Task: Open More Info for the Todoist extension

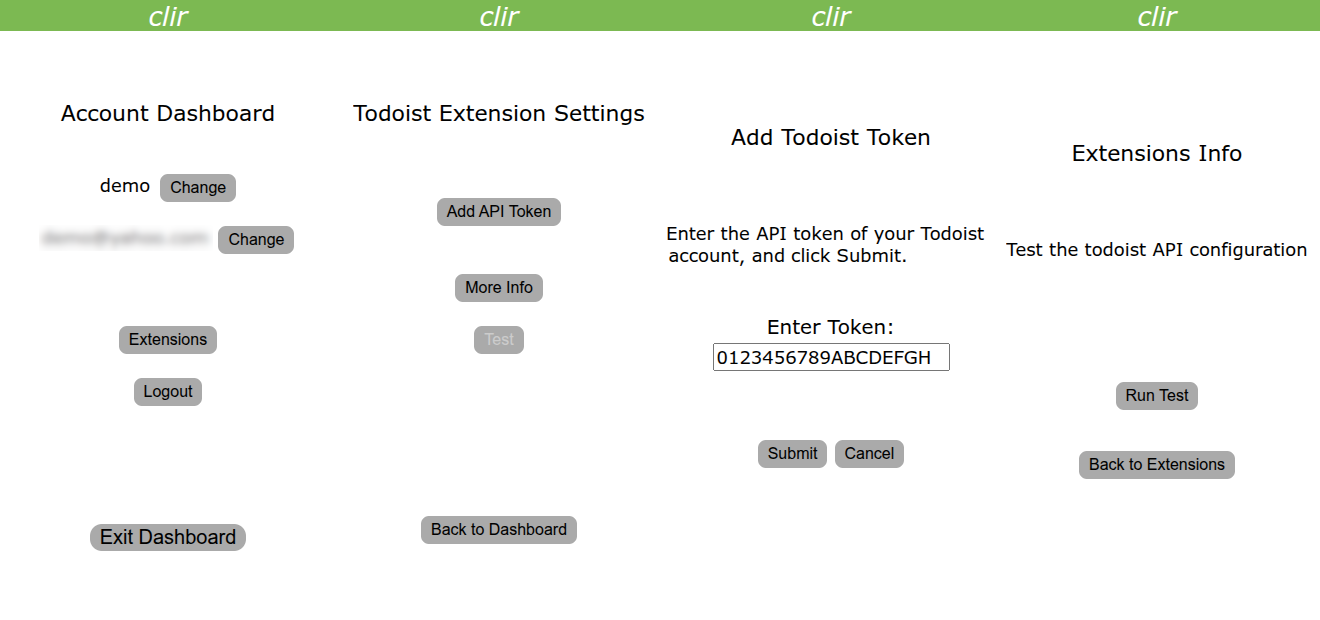Action: [x=499, y=288]
